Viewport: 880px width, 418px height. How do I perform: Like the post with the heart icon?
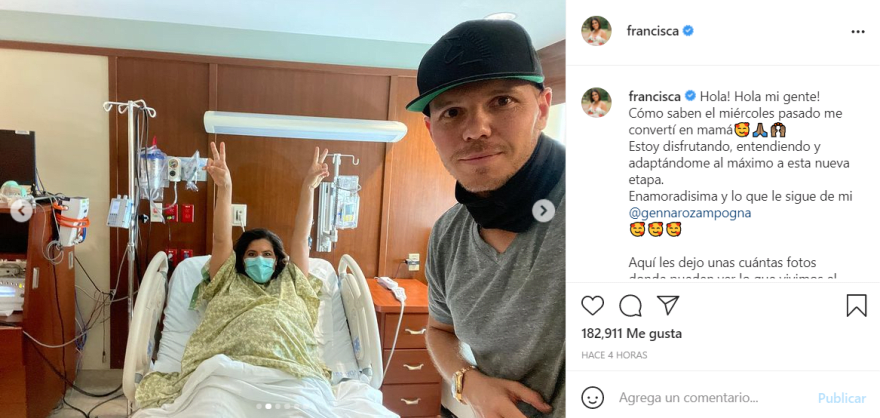pos(592,305)
